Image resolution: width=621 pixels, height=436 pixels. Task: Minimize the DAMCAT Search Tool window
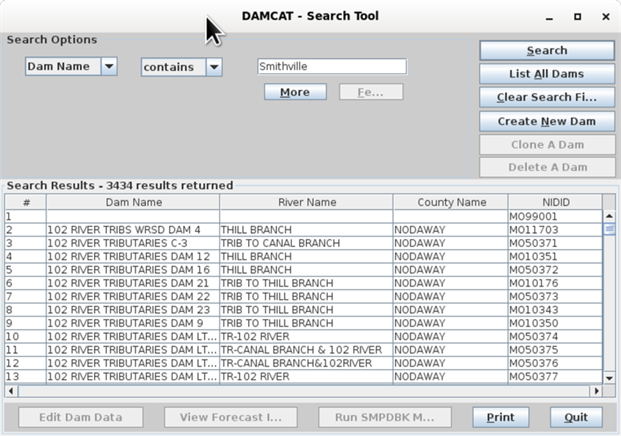click(549, 17)
